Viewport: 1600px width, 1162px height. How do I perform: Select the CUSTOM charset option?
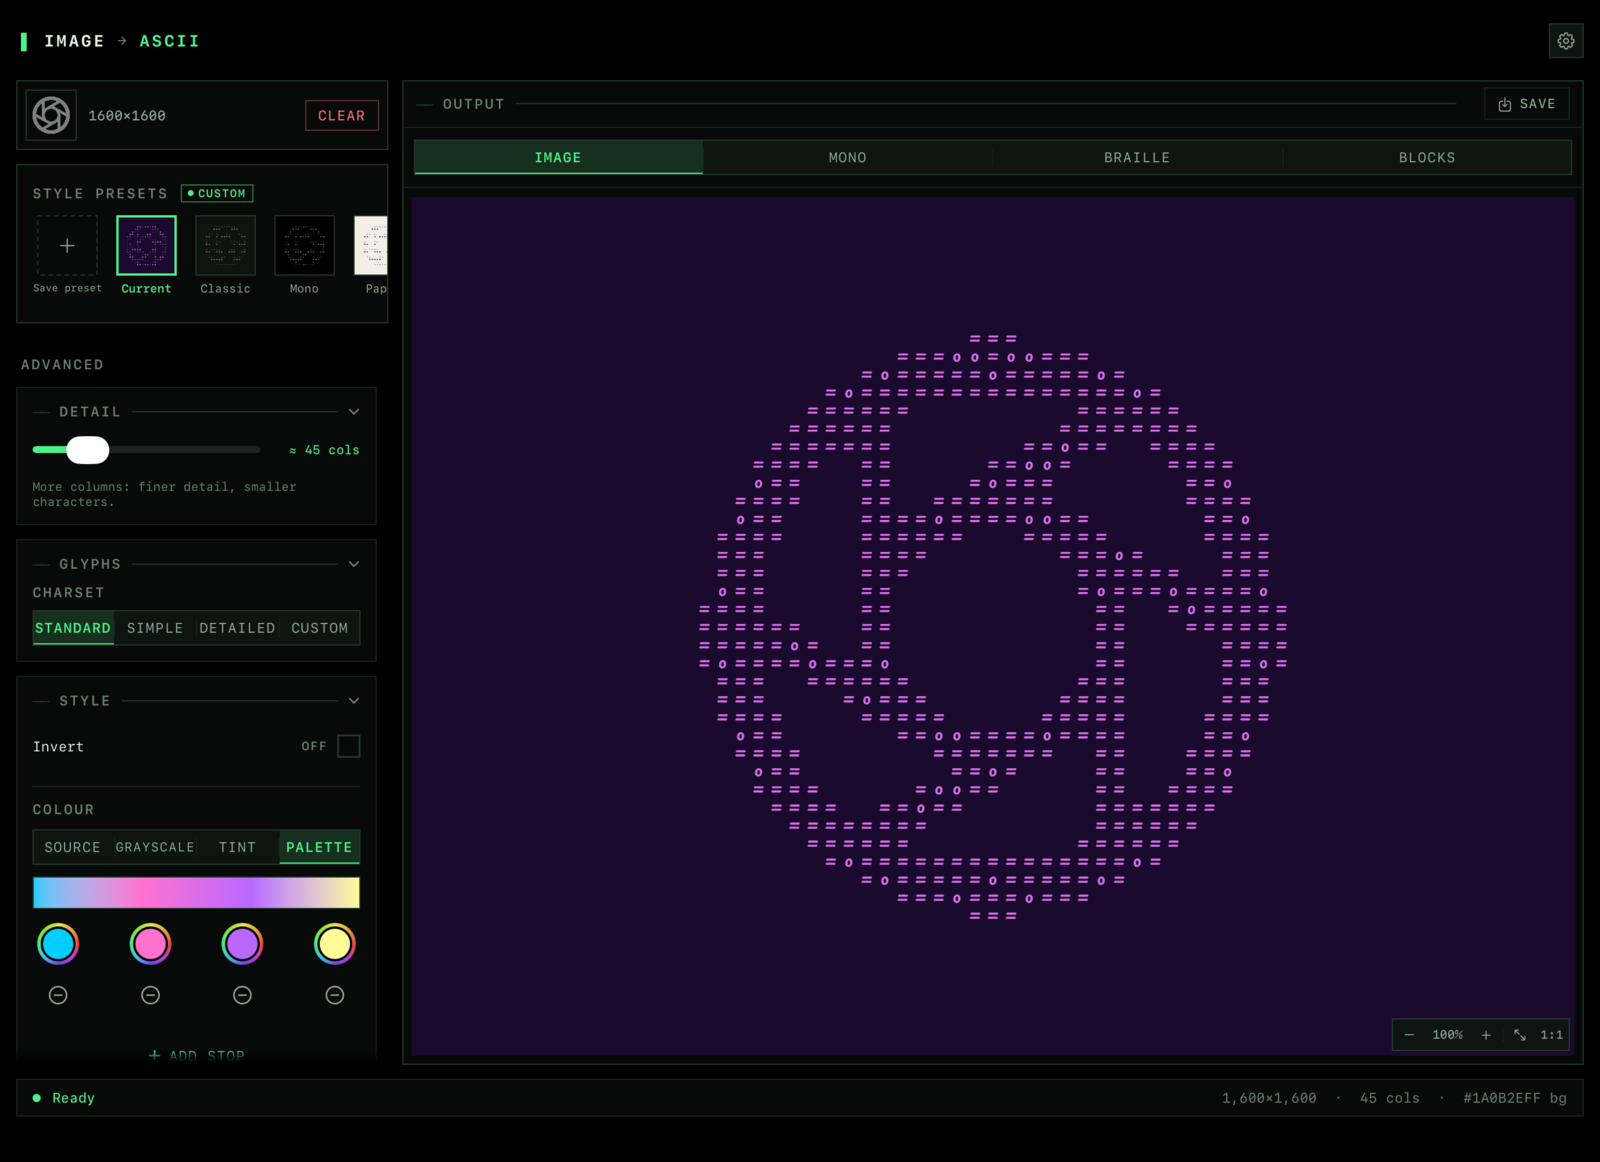tap(319, 628)
